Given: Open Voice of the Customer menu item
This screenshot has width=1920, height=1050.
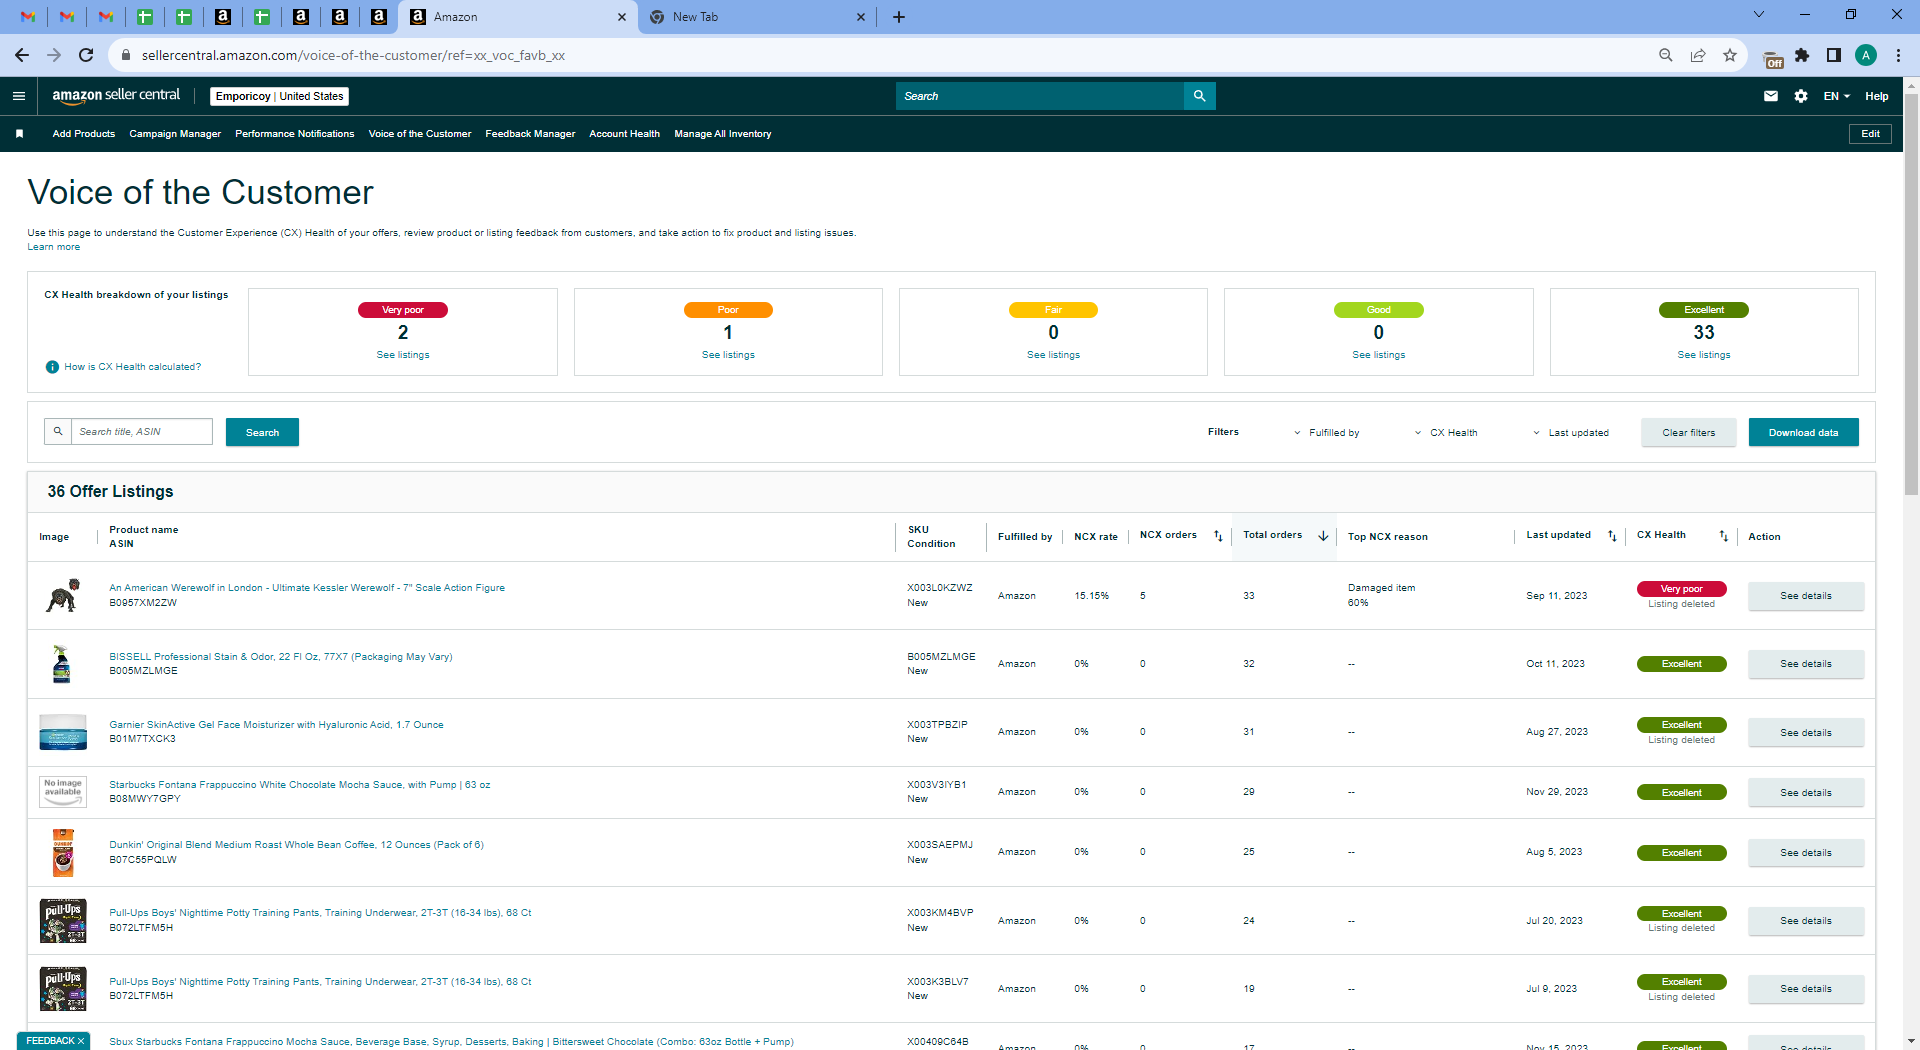Looking at the screenshot, I should coord(420,134).
